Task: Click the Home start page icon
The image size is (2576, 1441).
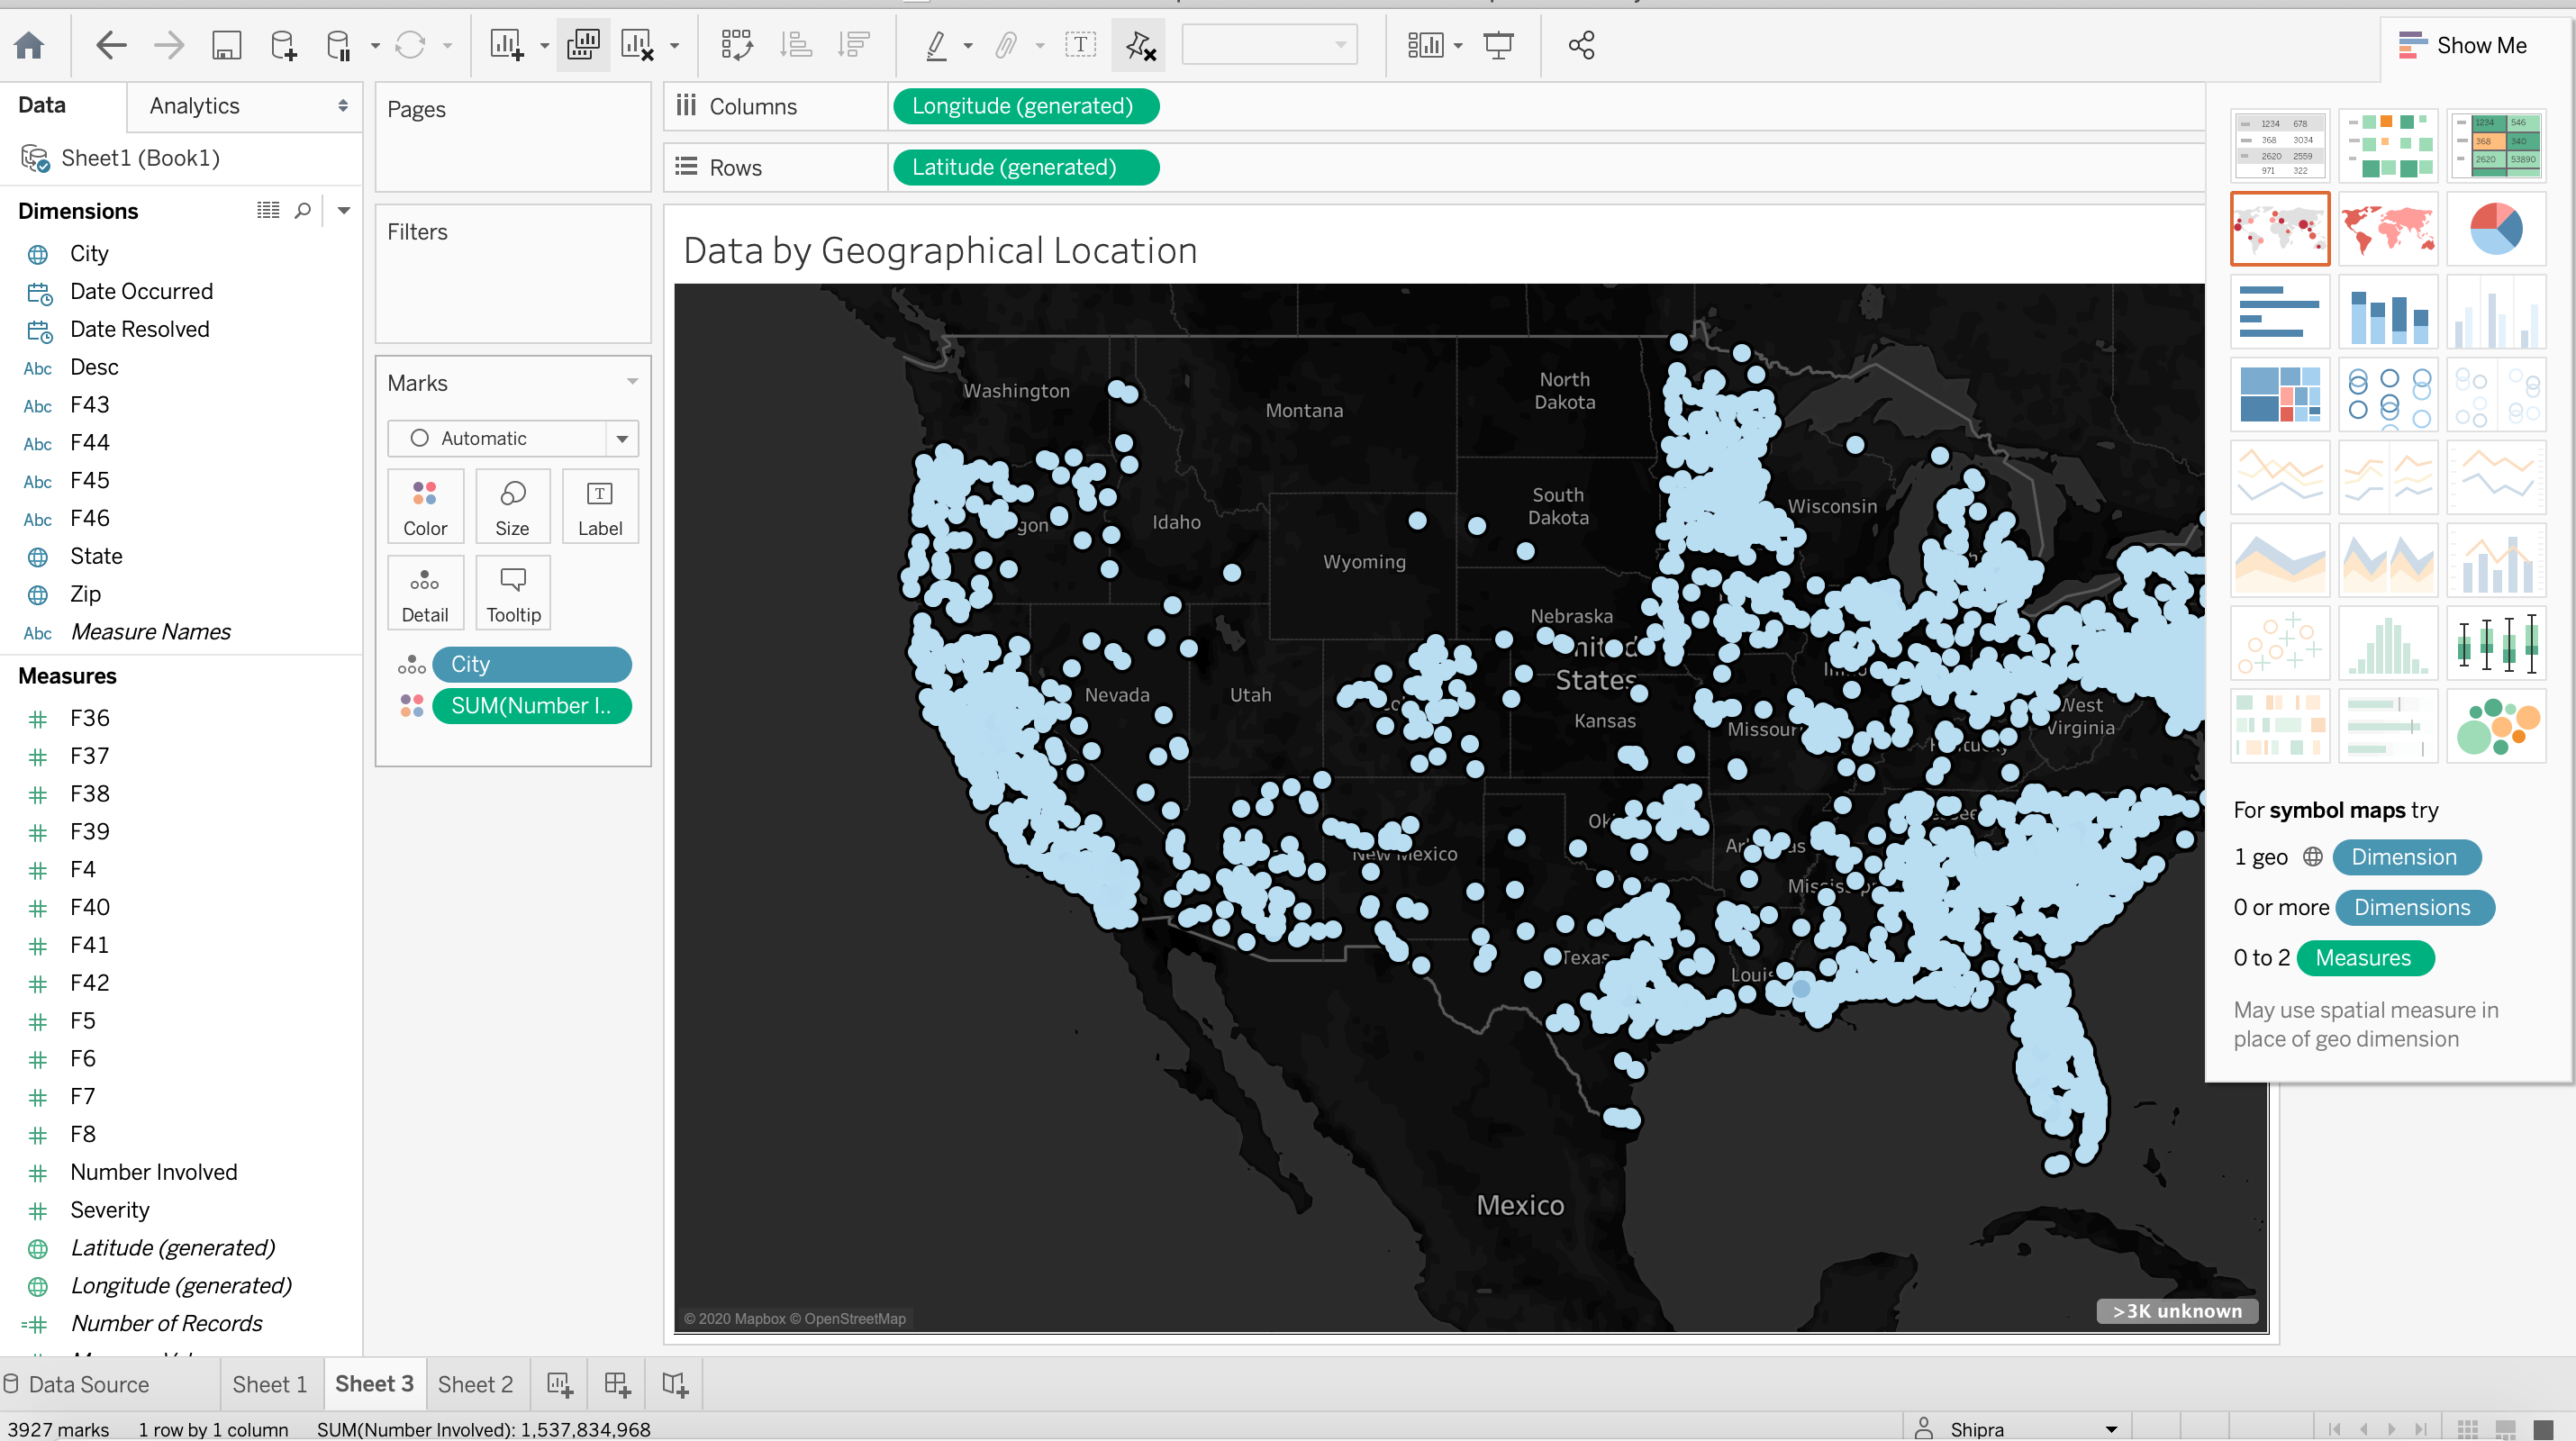Action: 29,45
